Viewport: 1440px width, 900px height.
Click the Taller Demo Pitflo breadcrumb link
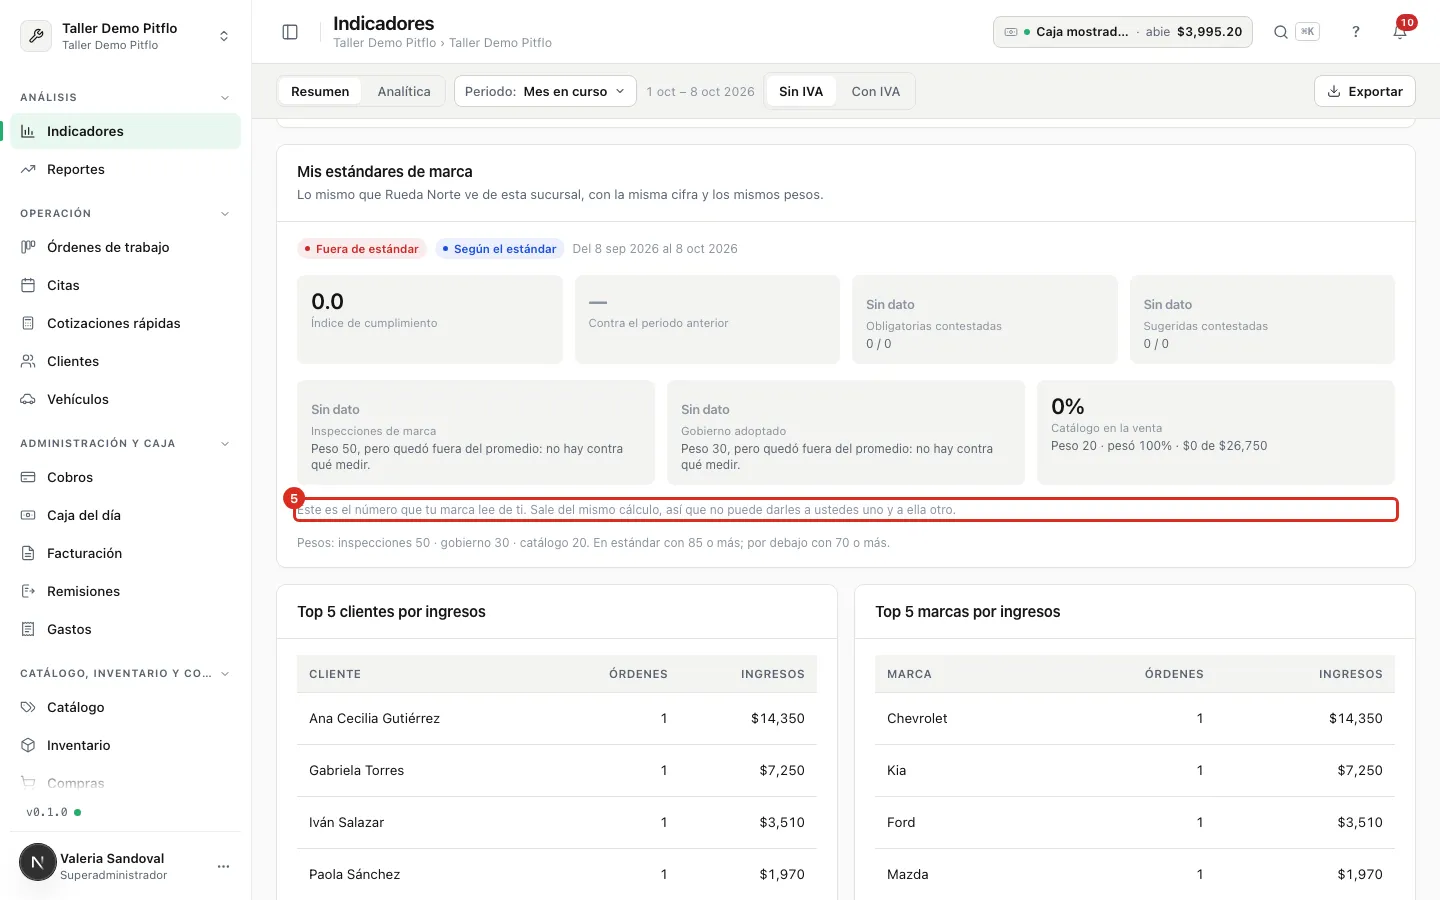pos(385,43)
